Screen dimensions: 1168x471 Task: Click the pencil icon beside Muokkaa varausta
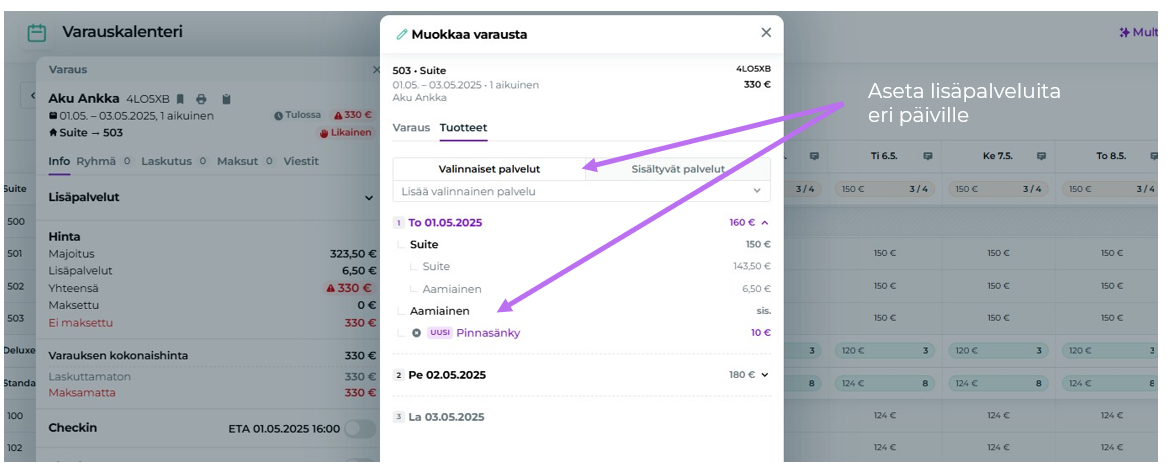point(402,34)
